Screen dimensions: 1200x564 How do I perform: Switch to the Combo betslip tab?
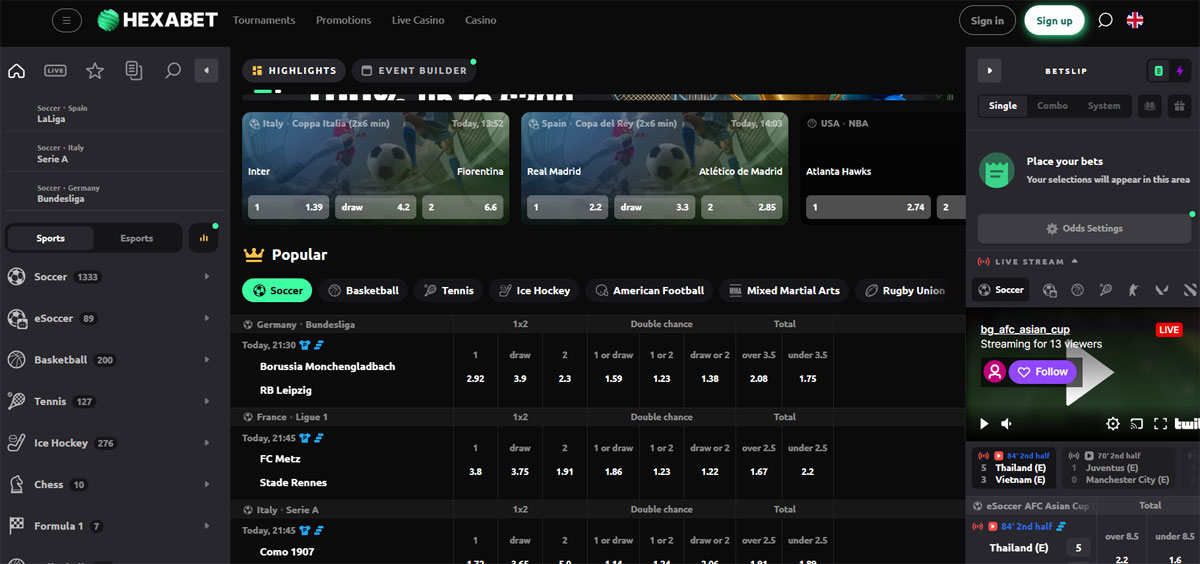click(x=1052, y=106)
